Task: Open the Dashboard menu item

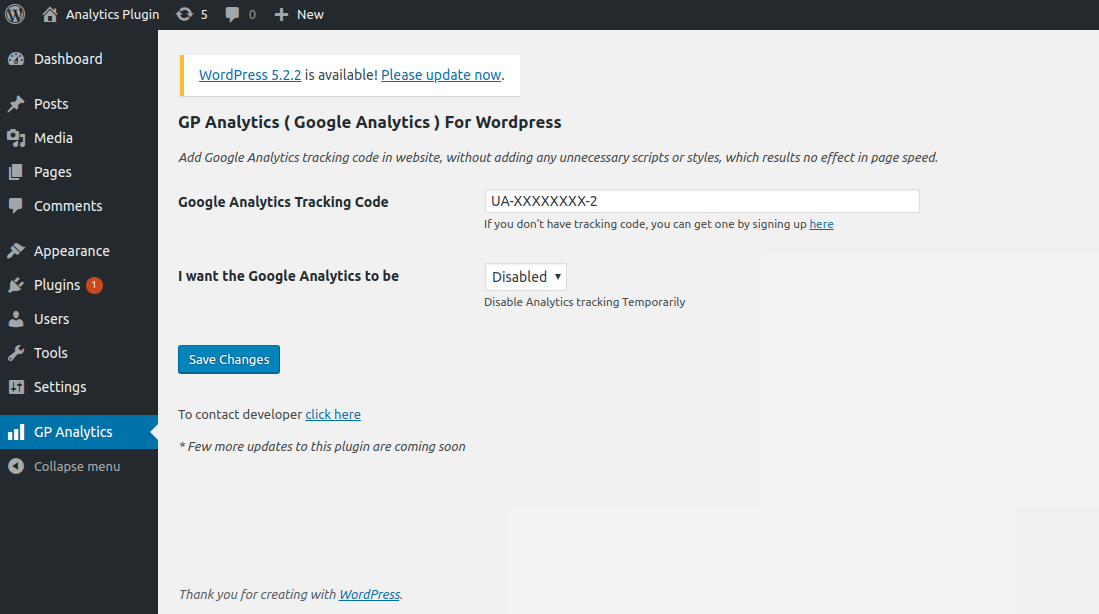Action: (x=68, y=59)
